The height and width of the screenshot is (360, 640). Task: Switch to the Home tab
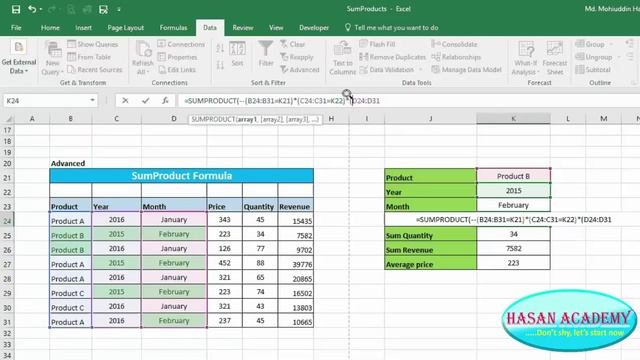[x=50, y=28]
